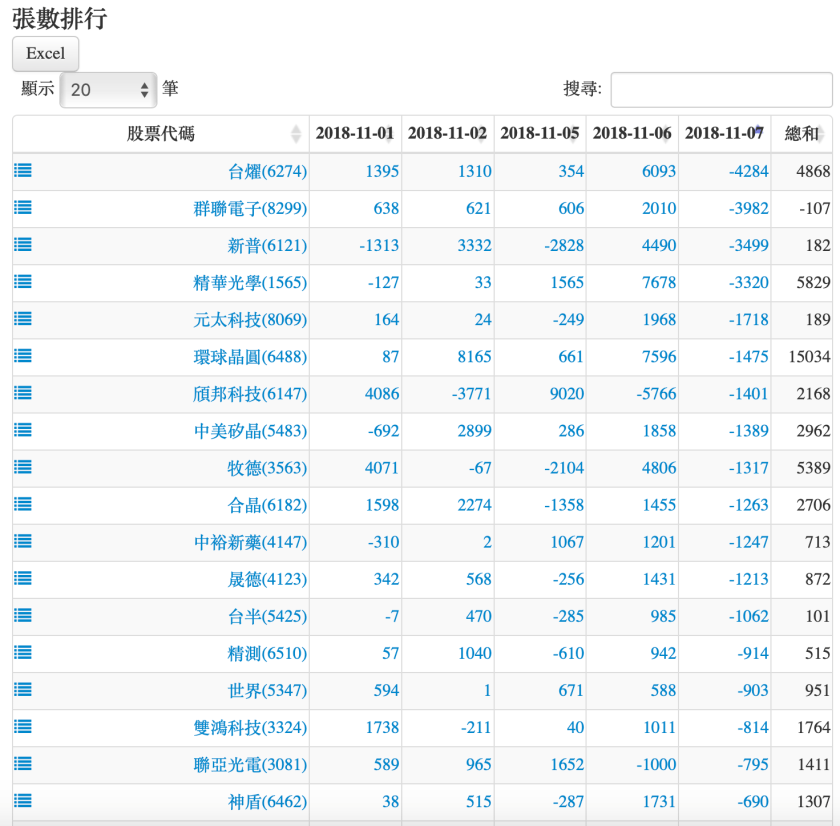Sort by the 2018-11-01 column header
The height and width of the screenshot is (826, 840).
tap(354, 134)
